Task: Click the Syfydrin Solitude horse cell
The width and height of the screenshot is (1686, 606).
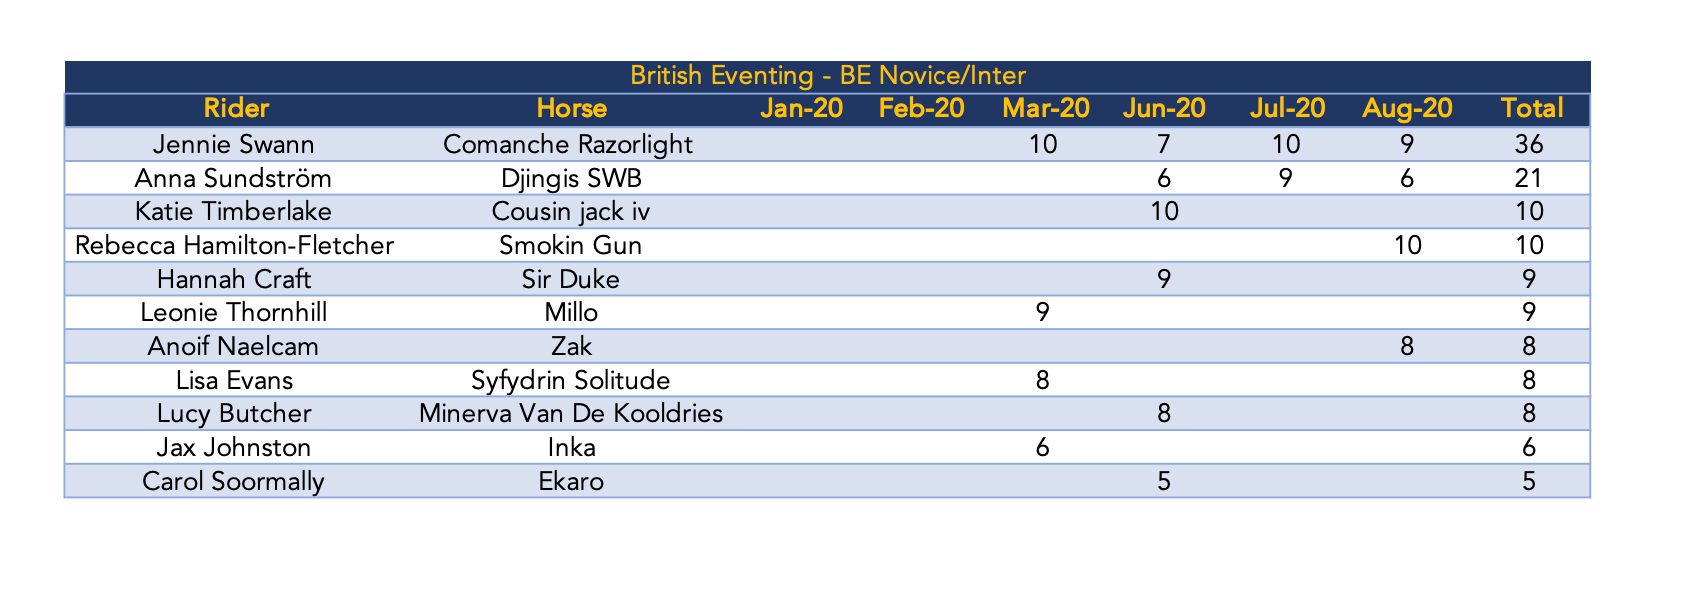Action: click(568, 380)
